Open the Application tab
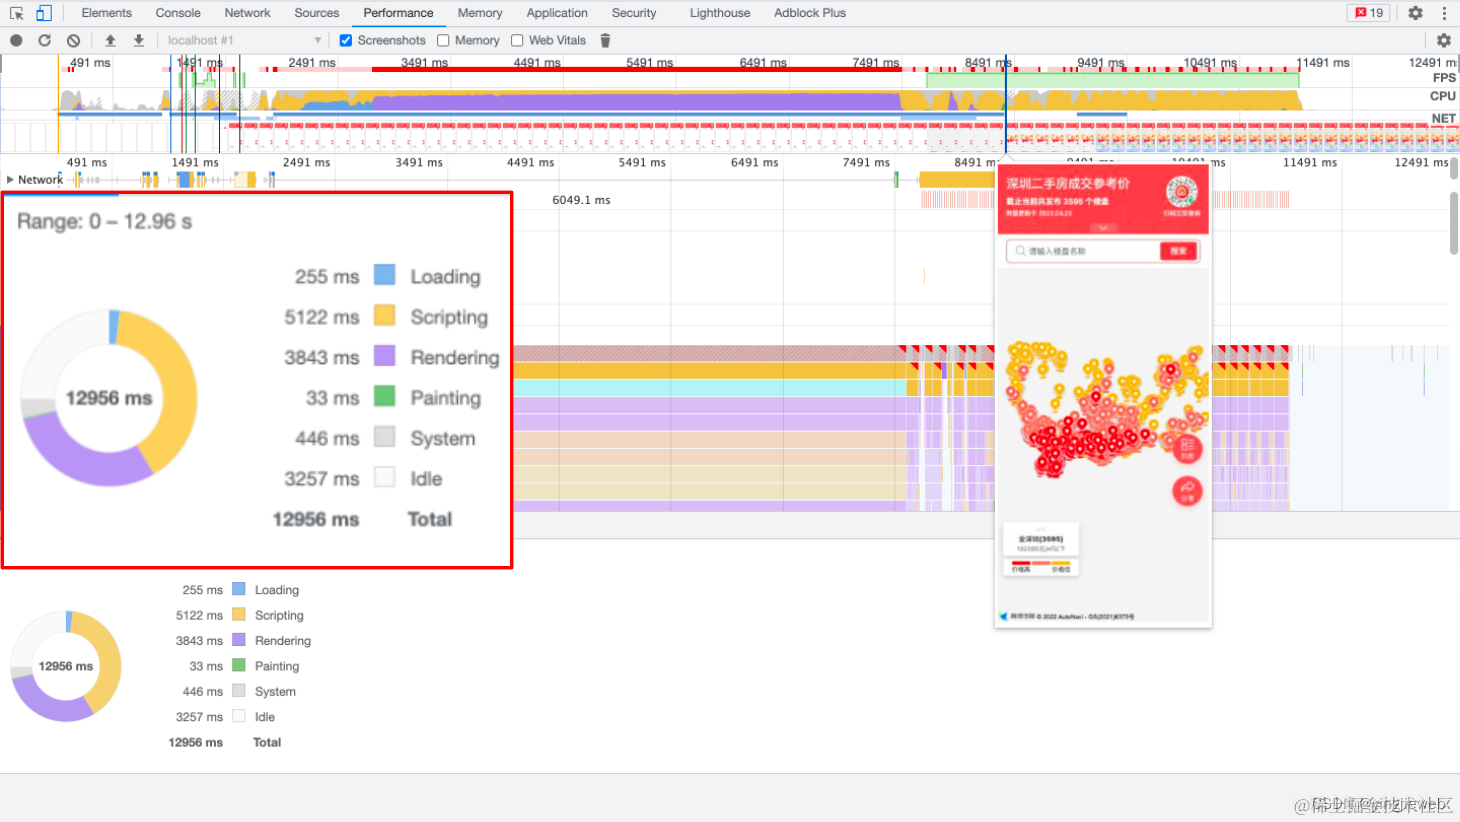Screen dimensions: 1460x822 [x=557, y=13]
